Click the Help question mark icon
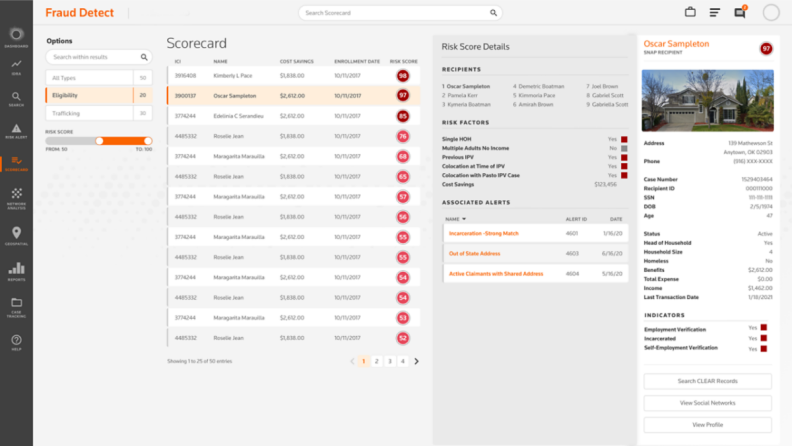792x446 pixels. pos(16,340)
